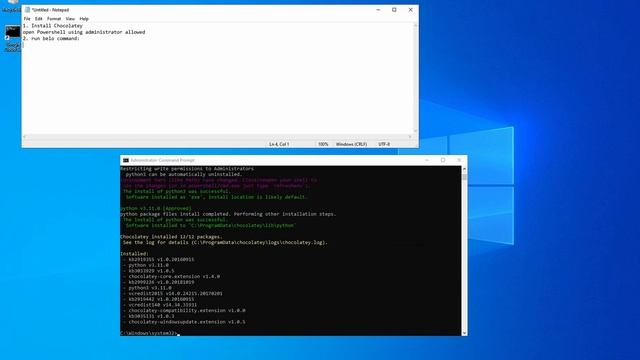Open the File menu in Notepad

pyautogui.click(x=27, y=19)
